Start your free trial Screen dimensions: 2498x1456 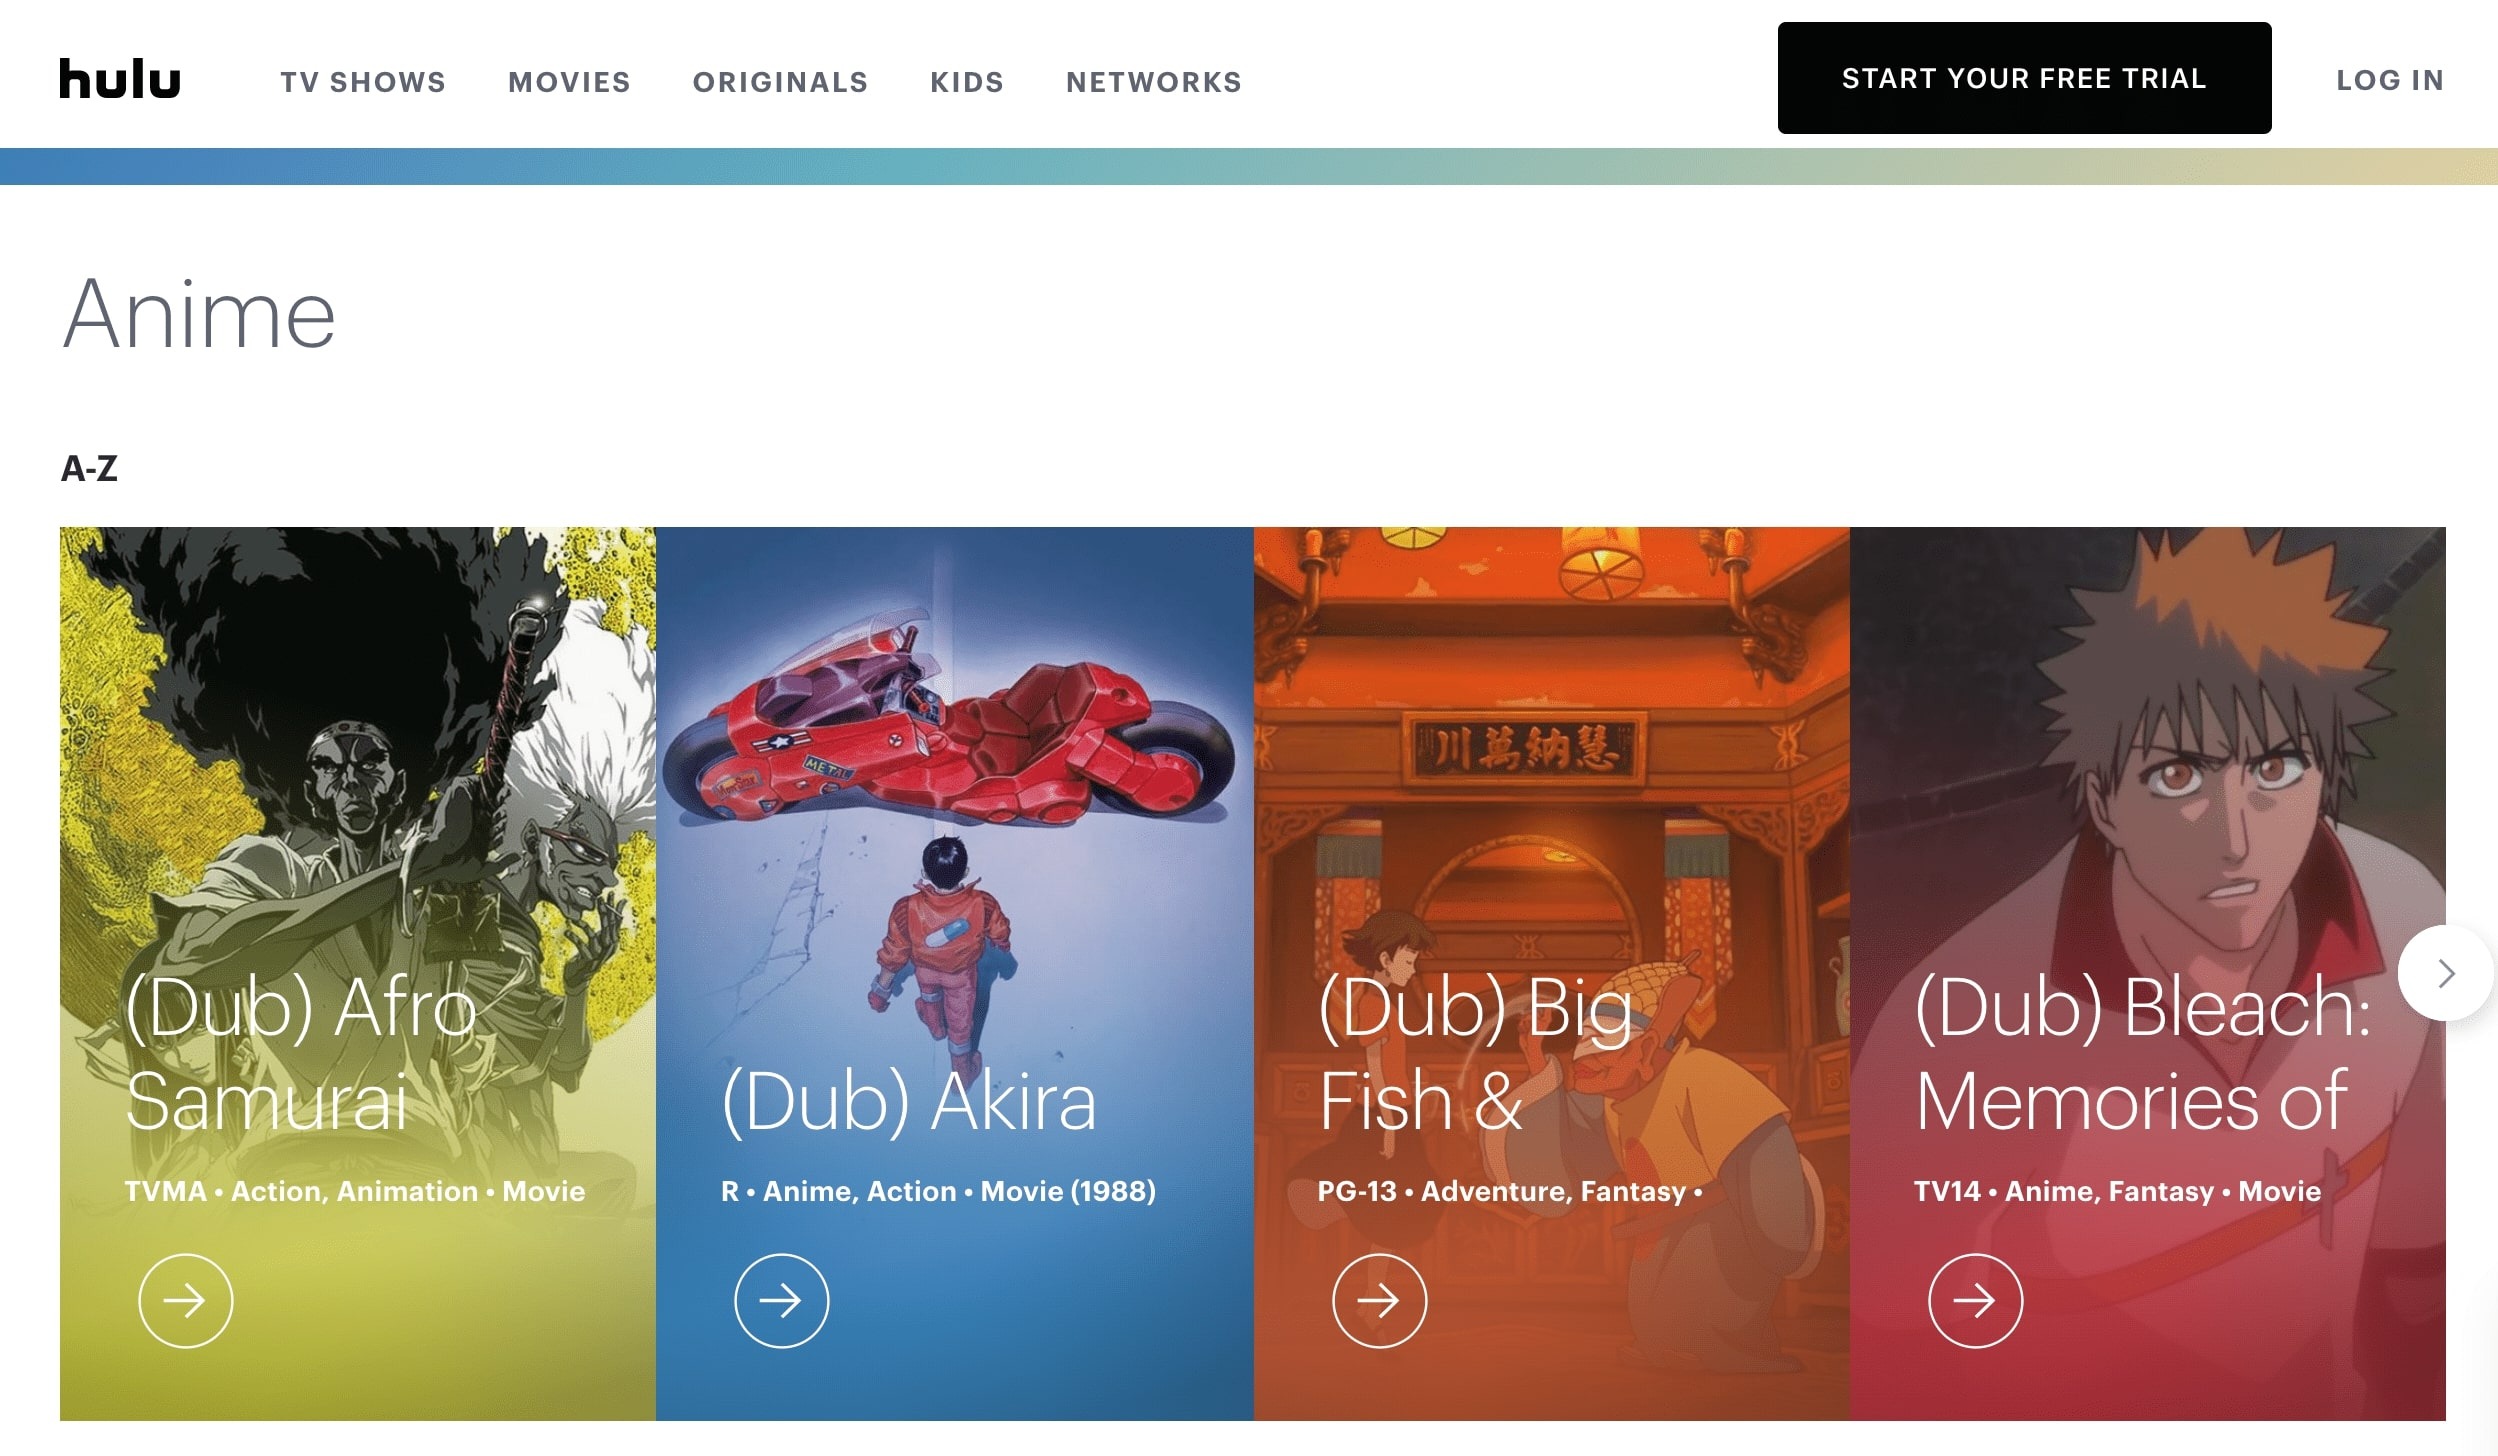(x=2023, y=77)
